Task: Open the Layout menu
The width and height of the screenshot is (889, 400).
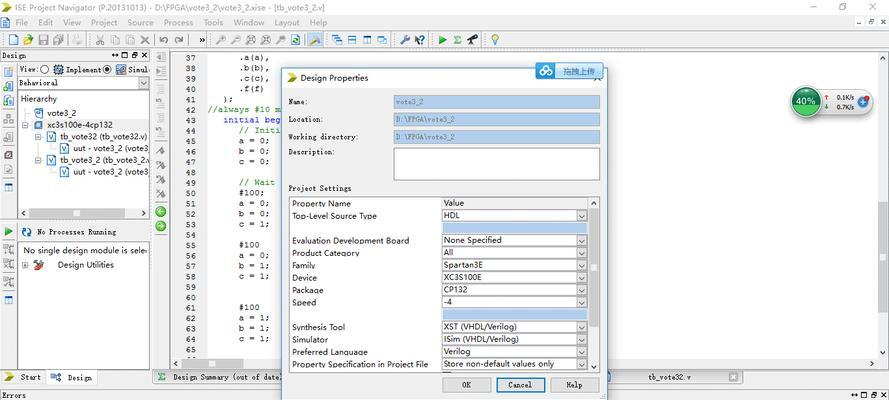Action: pos(287,23)
